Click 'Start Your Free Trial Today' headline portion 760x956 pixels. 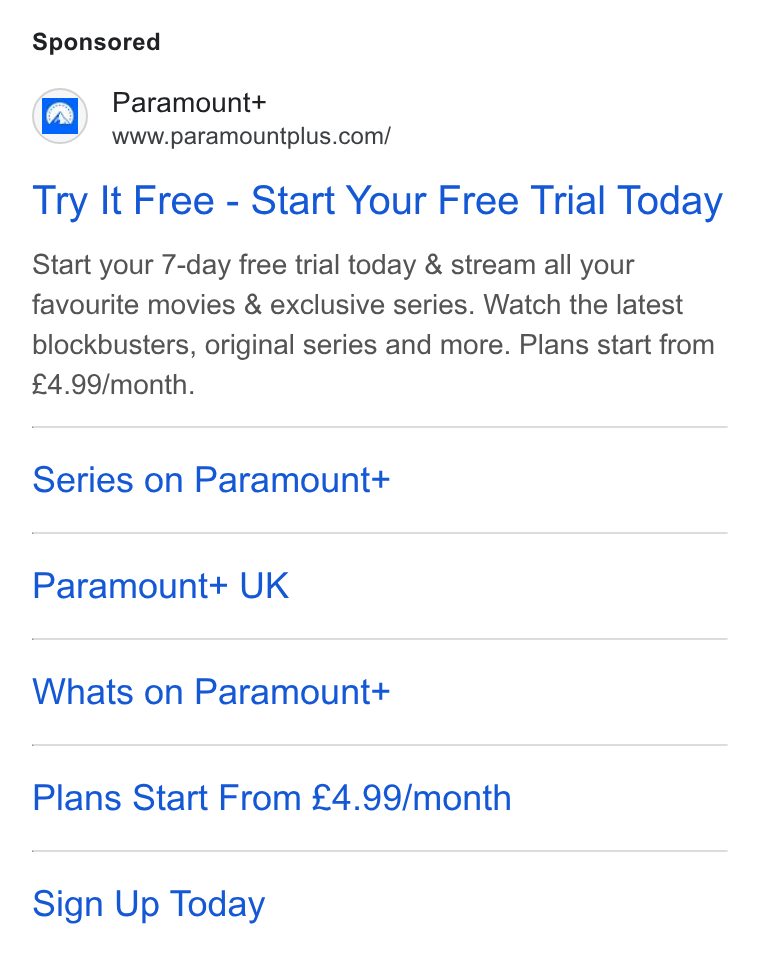486,201
